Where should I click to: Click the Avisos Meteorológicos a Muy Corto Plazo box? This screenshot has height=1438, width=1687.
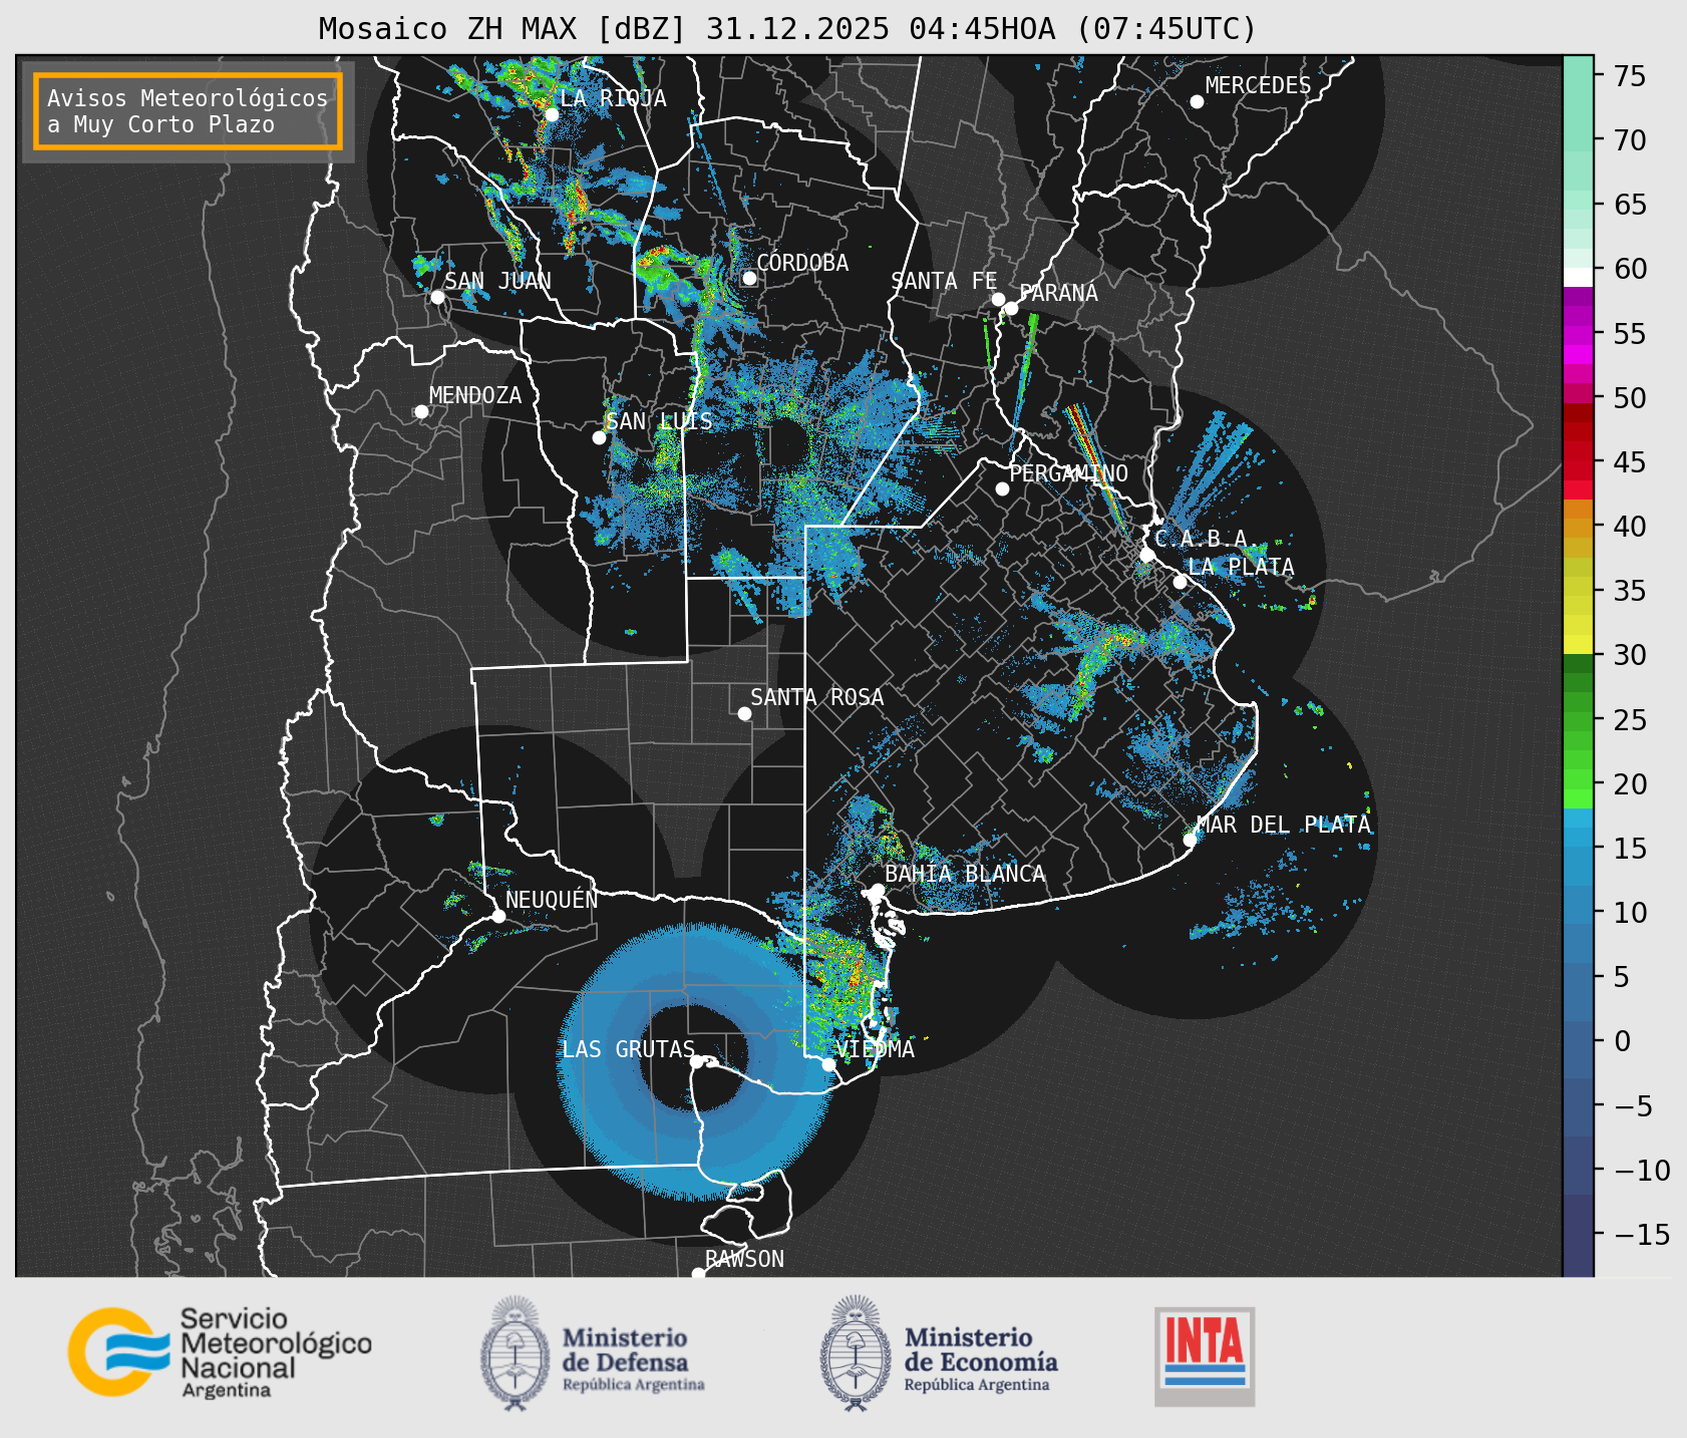coord(188,111)
